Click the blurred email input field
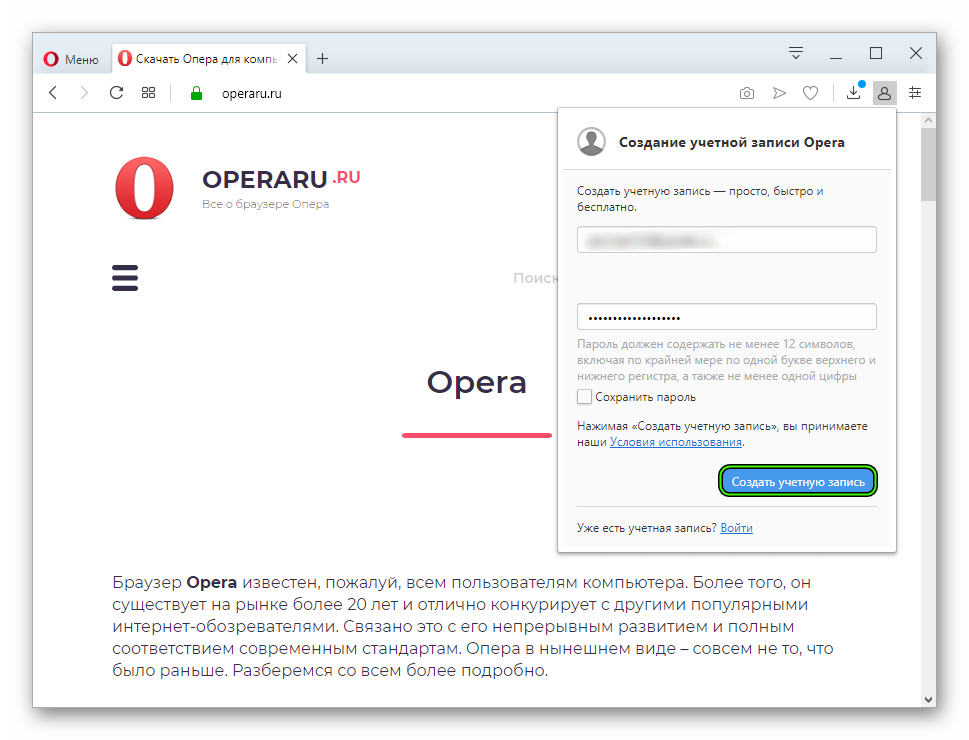This screenshot has width=969, height=740. pyautogui.click(x=727, y=239)
